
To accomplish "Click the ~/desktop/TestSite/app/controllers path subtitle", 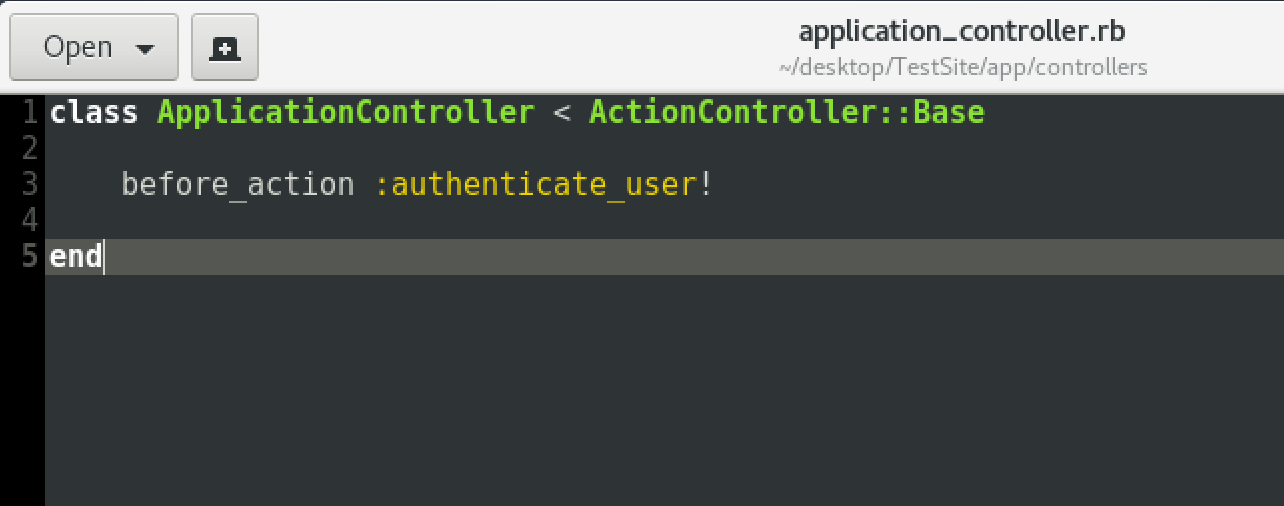I will (962, 67).
